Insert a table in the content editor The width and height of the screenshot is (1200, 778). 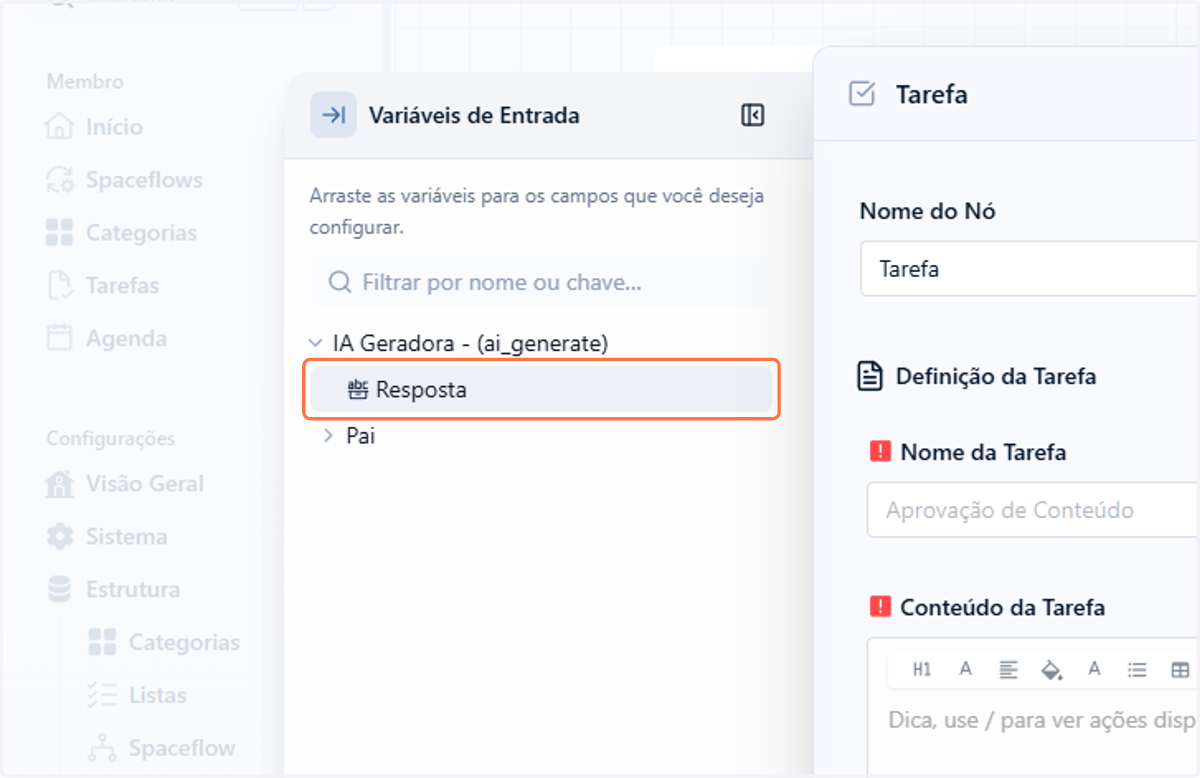pyautogui.click(x=1180, y=670)
